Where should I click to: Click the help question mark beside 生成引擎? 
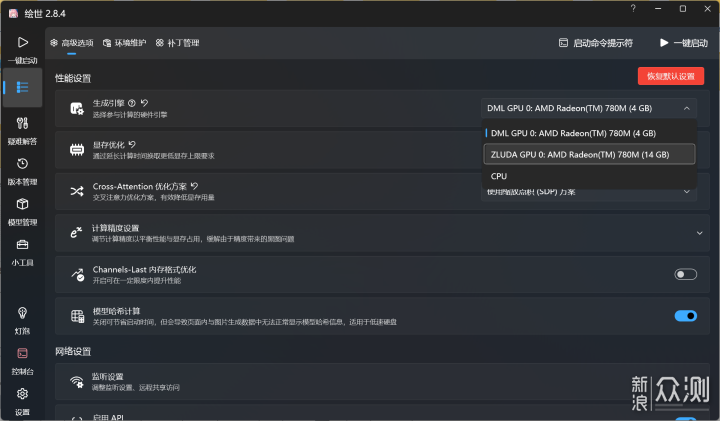point(132,103)
